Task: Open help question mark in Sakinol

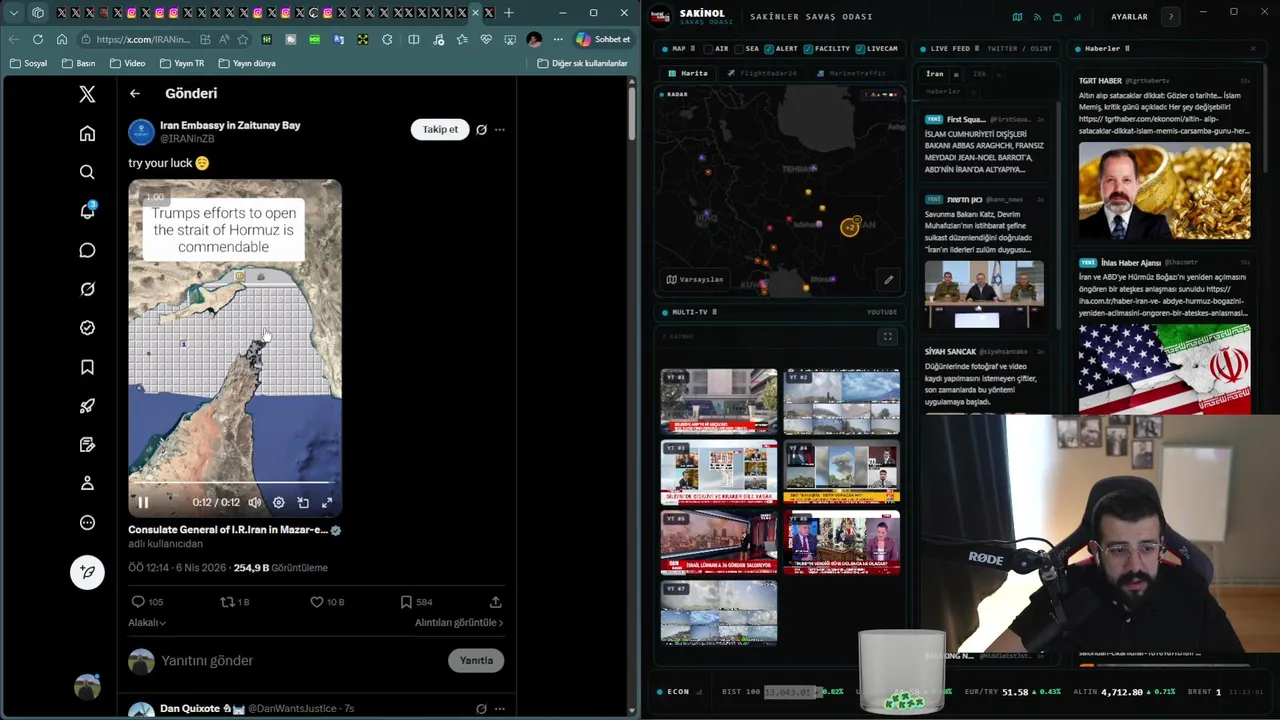Action: tap(1171, 17)
